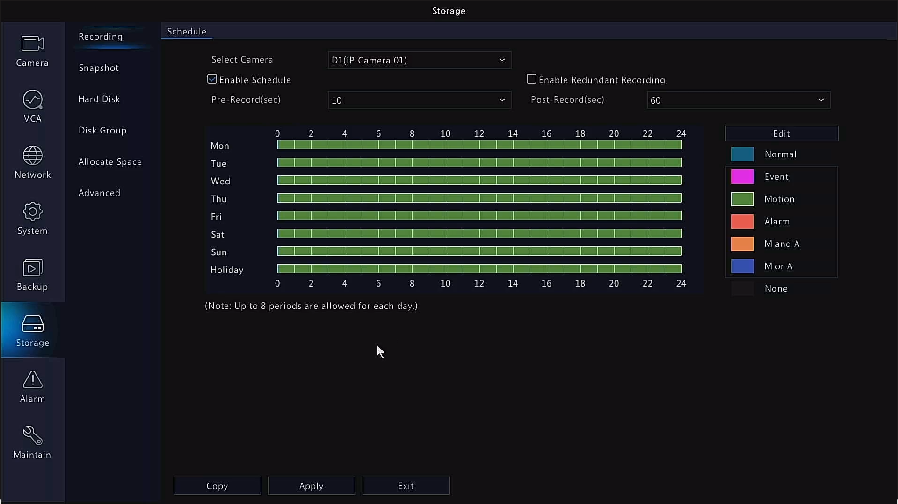The width and height of the screenshot is (898, 504).
Task: Open the Post-Record seconds dropdown
Action: tap(738, 100)
